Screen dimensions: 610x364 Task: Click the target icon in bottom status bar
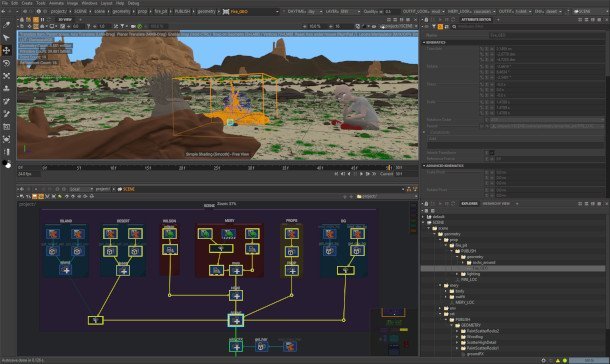543,360
